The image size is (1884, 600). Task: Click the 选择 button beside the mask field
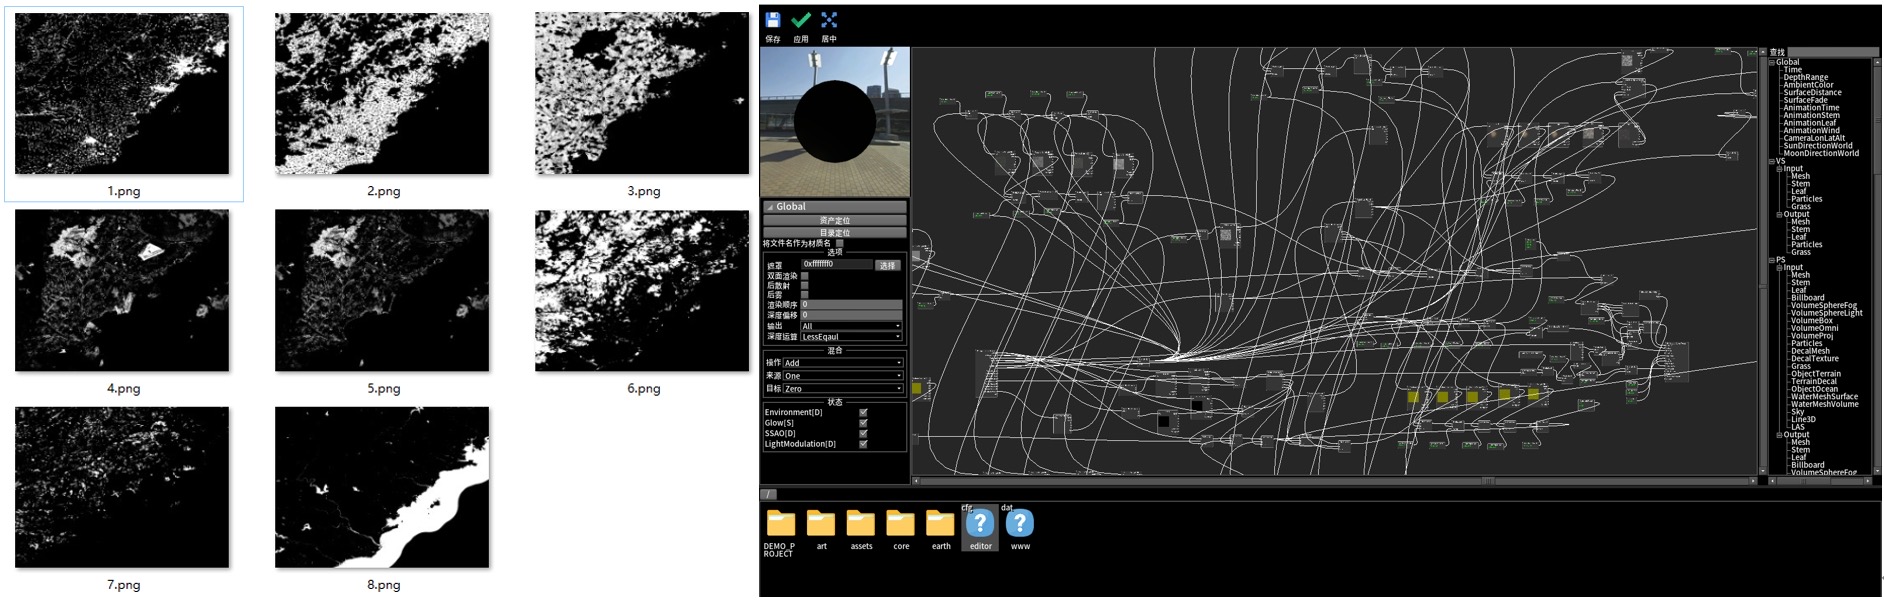point(887,265)
